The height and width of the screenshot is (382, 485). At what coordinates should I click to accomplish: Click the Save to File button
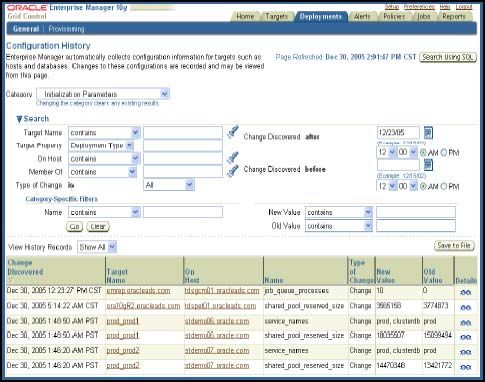click(x=454, y=246)
